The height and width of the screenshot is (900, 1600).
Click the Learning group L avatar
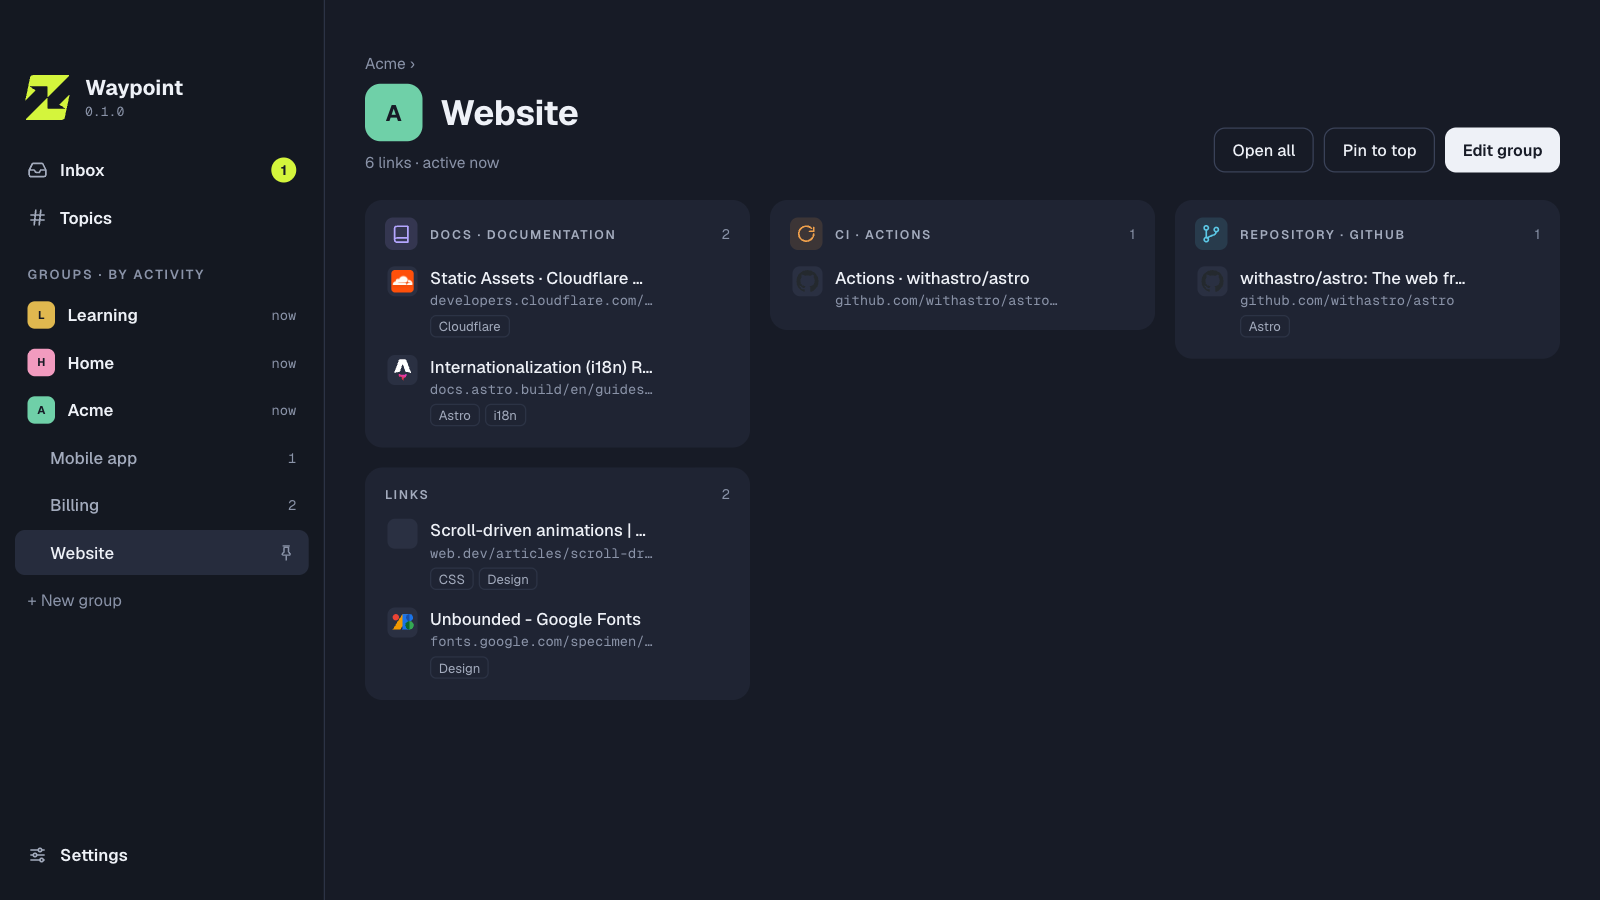pos(41,315)
